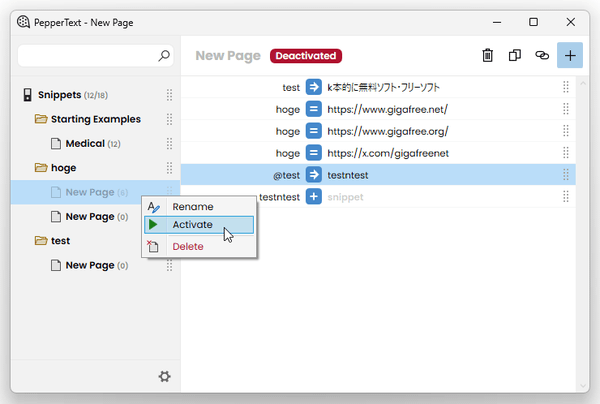This screenshot has height=404, width=600.
Task: Click the scroll up arrow of the snippet list
Action: (583, 83)
